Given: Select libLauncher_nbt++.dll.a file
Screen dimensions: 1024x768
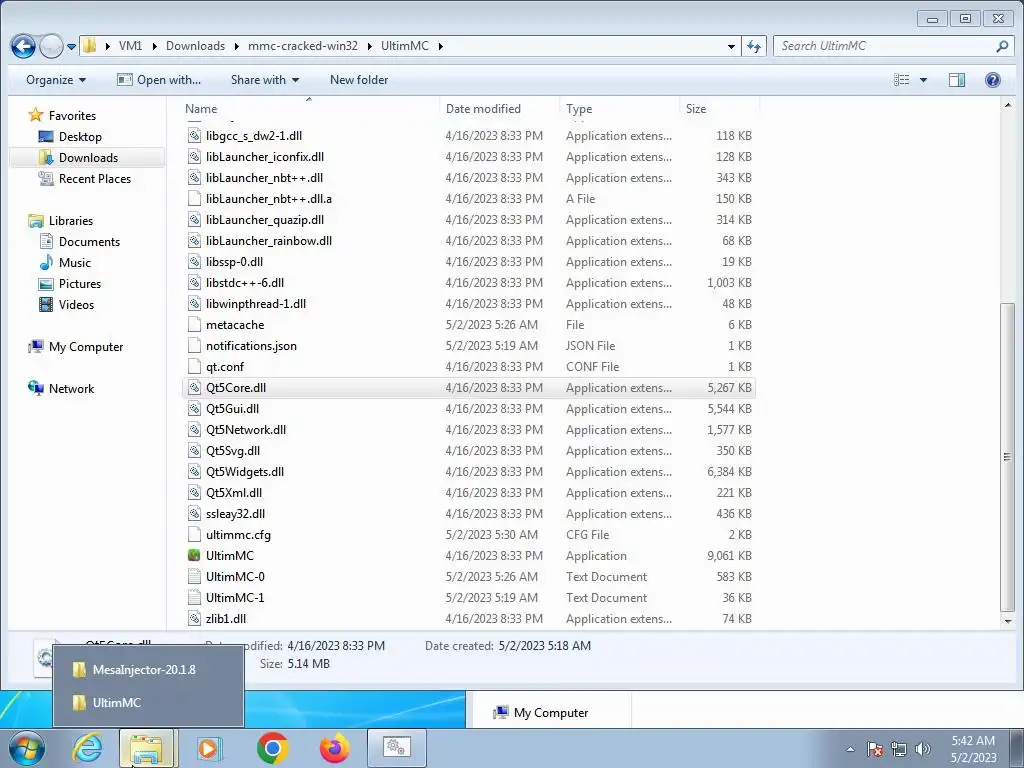Looking at the screenshot, I should click(x=468, y=199).
